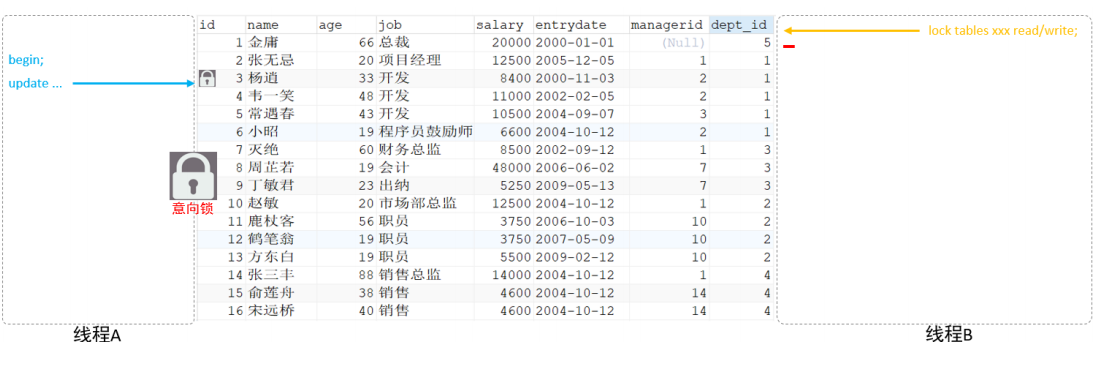The width and height of the screenshot is (1098, 379).
Task: Click the job cell 程序员鼓励师
Action: pyautogui.click(x=426, y=132)
